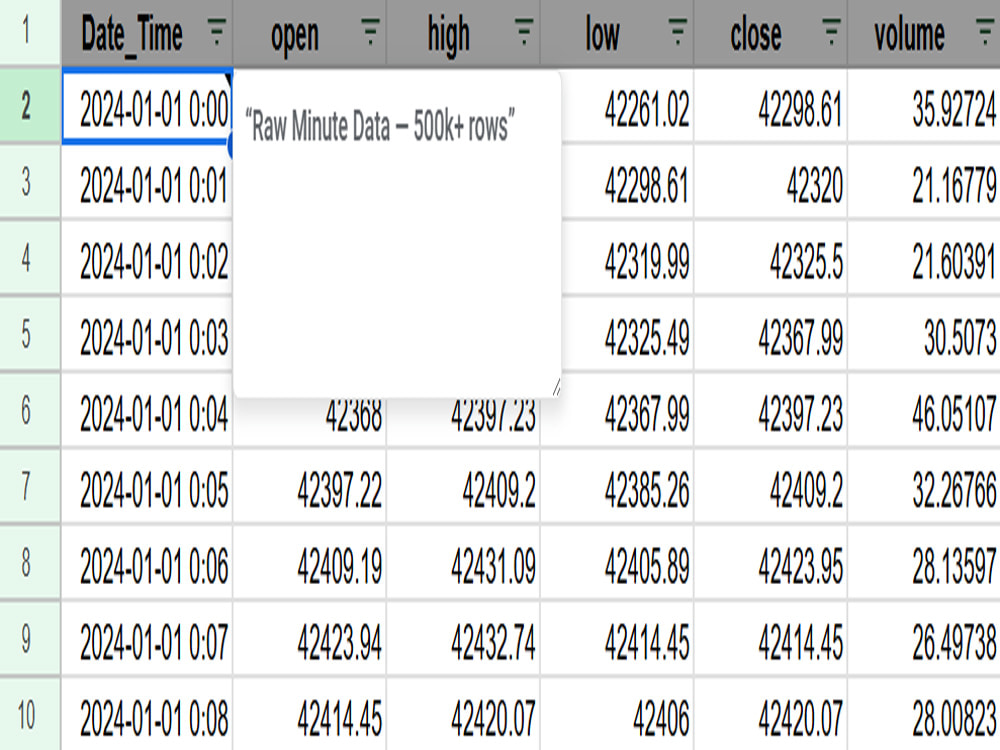The image size is (1000, 750).
Task: Select cell 2024-01-01 0:06
Action: [x=147, y=562]
